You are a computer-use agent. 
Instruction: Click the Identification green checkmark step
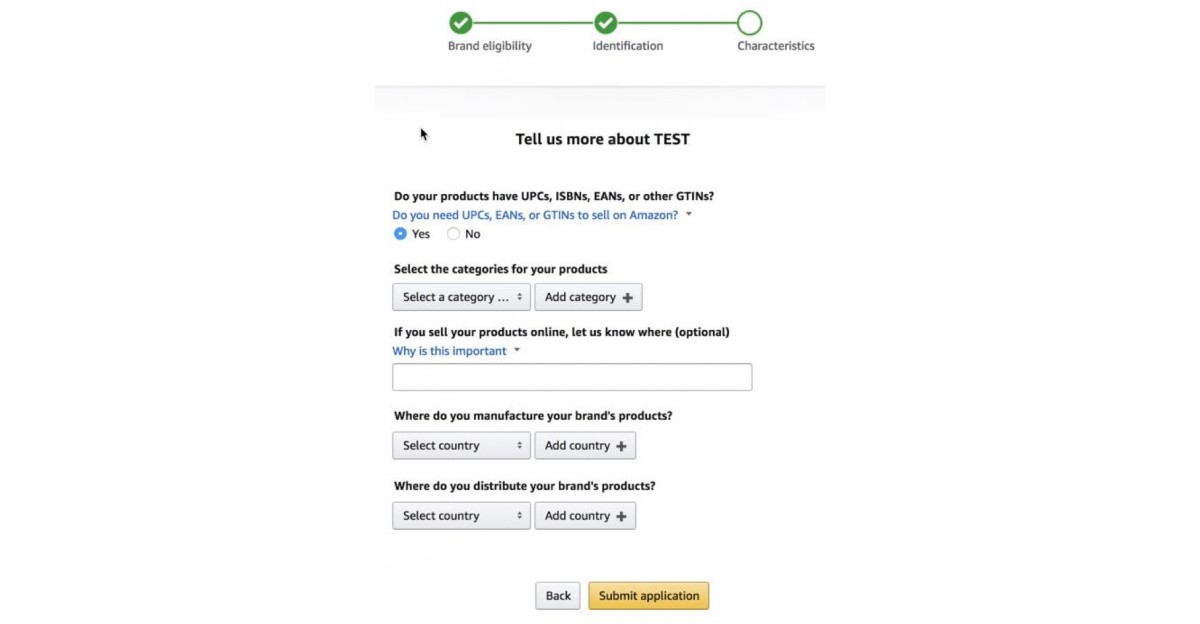[605, 22]
